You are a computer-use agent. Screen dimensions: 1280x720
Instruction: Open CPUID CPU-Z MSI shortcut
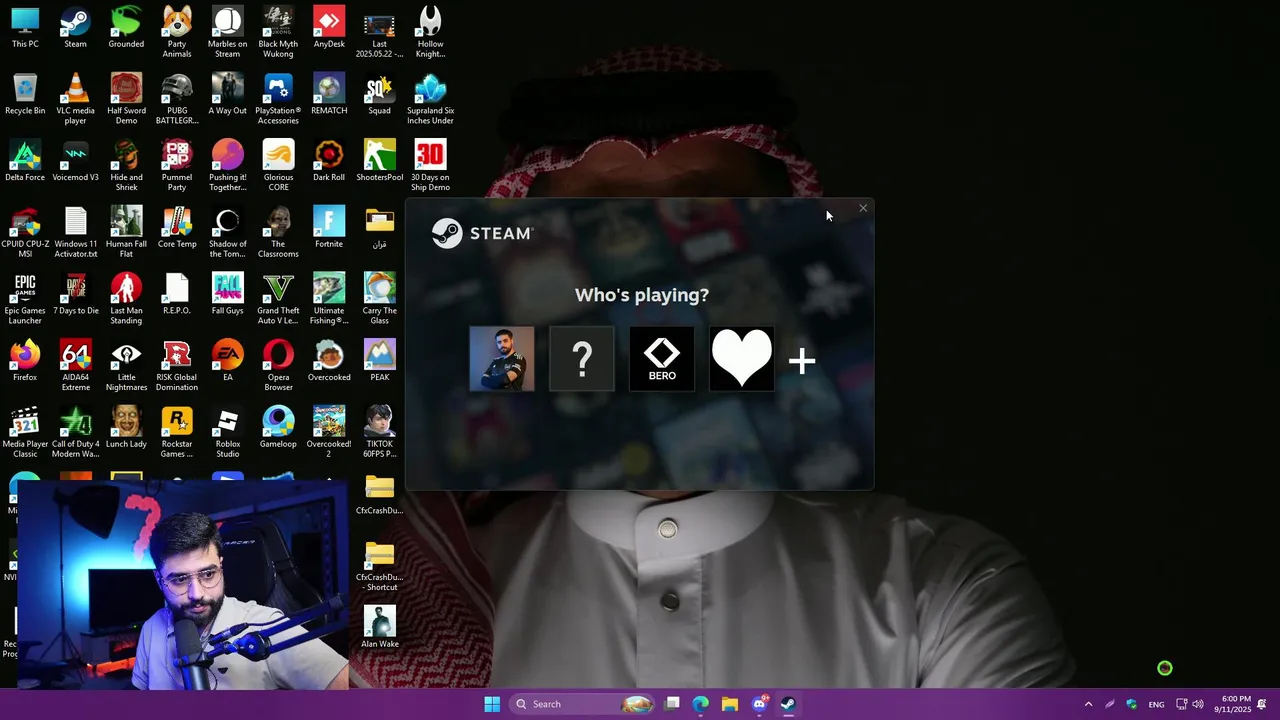(25, 232)
